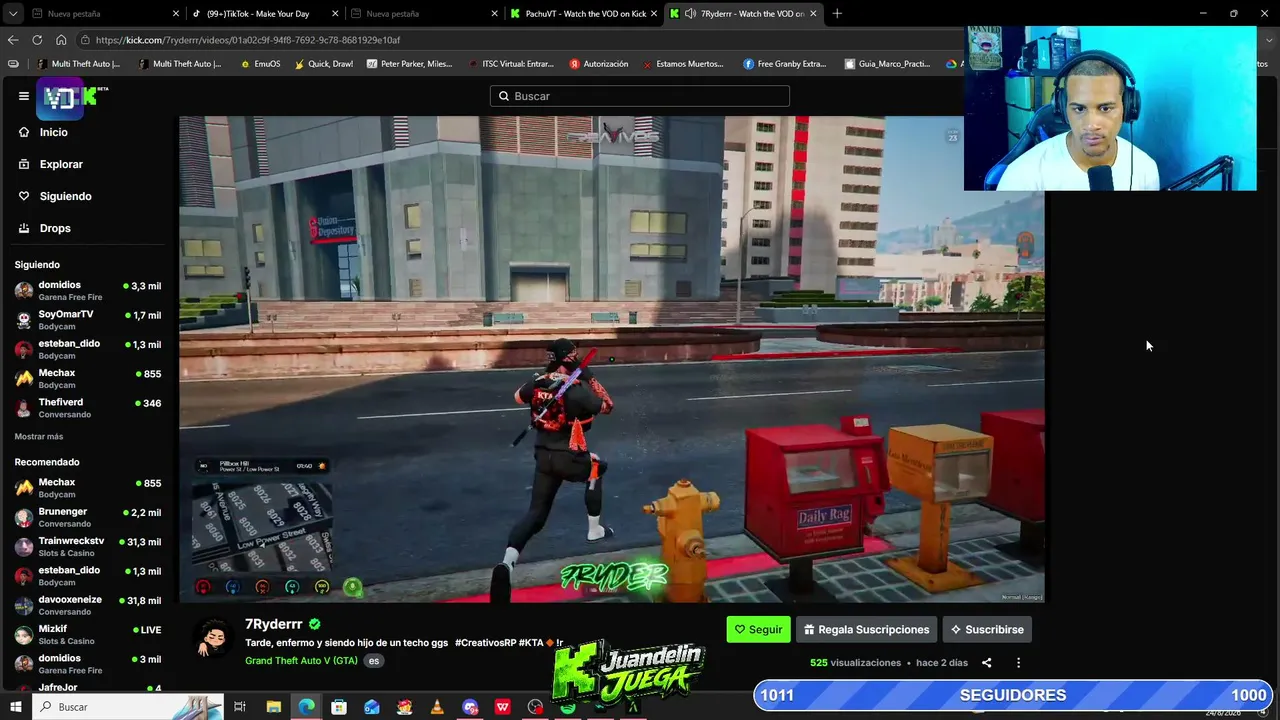1280x720 pixels.
Task: Open the SoyOmarTV channel
Action: (x=87, y=320)
